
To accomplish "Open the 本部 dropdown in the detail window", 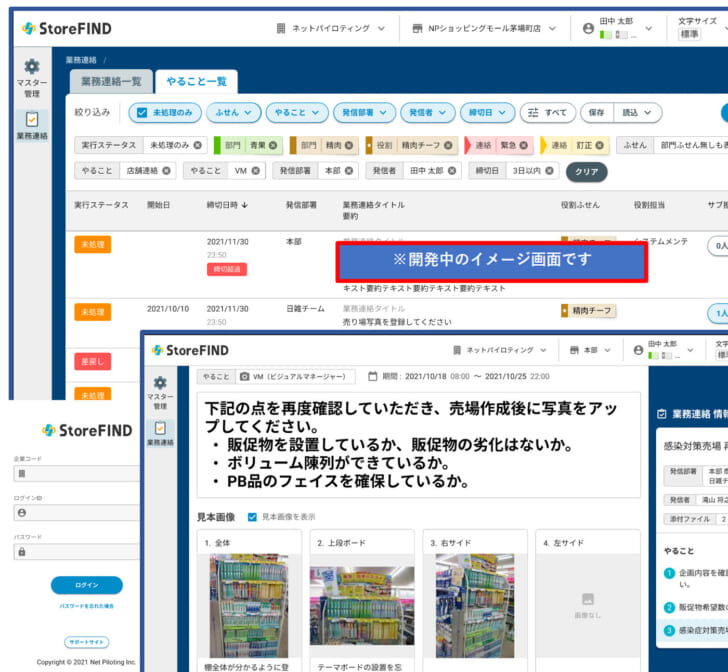I will 590,350.
